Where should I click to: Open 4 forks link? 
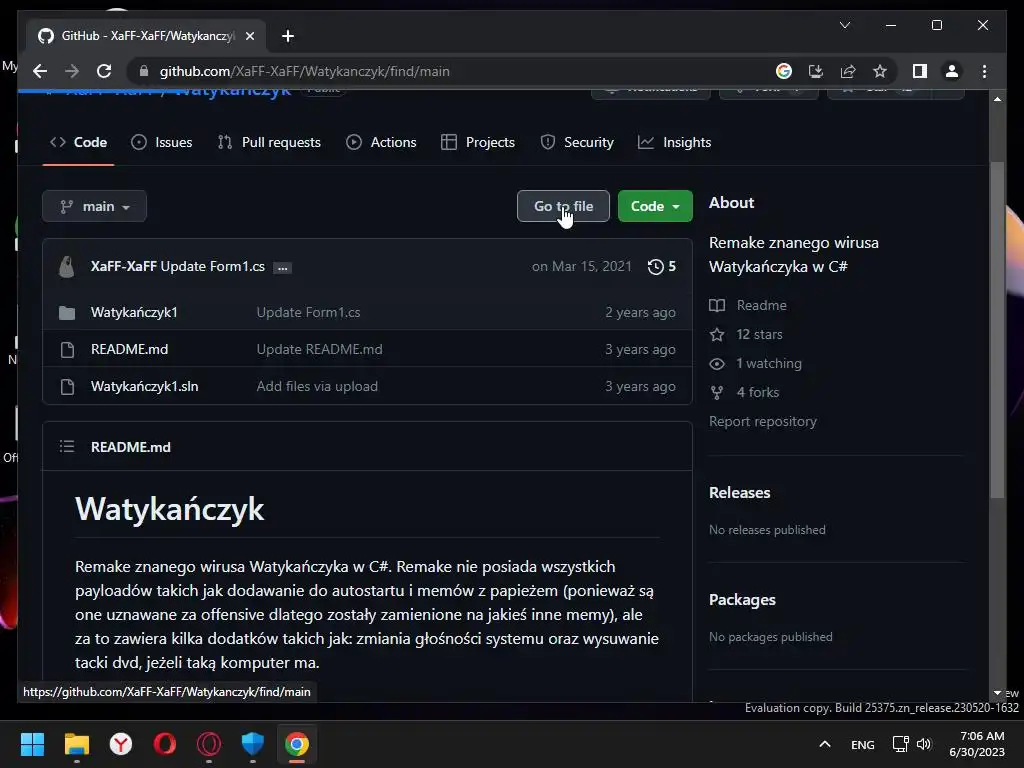coord(744,392)
